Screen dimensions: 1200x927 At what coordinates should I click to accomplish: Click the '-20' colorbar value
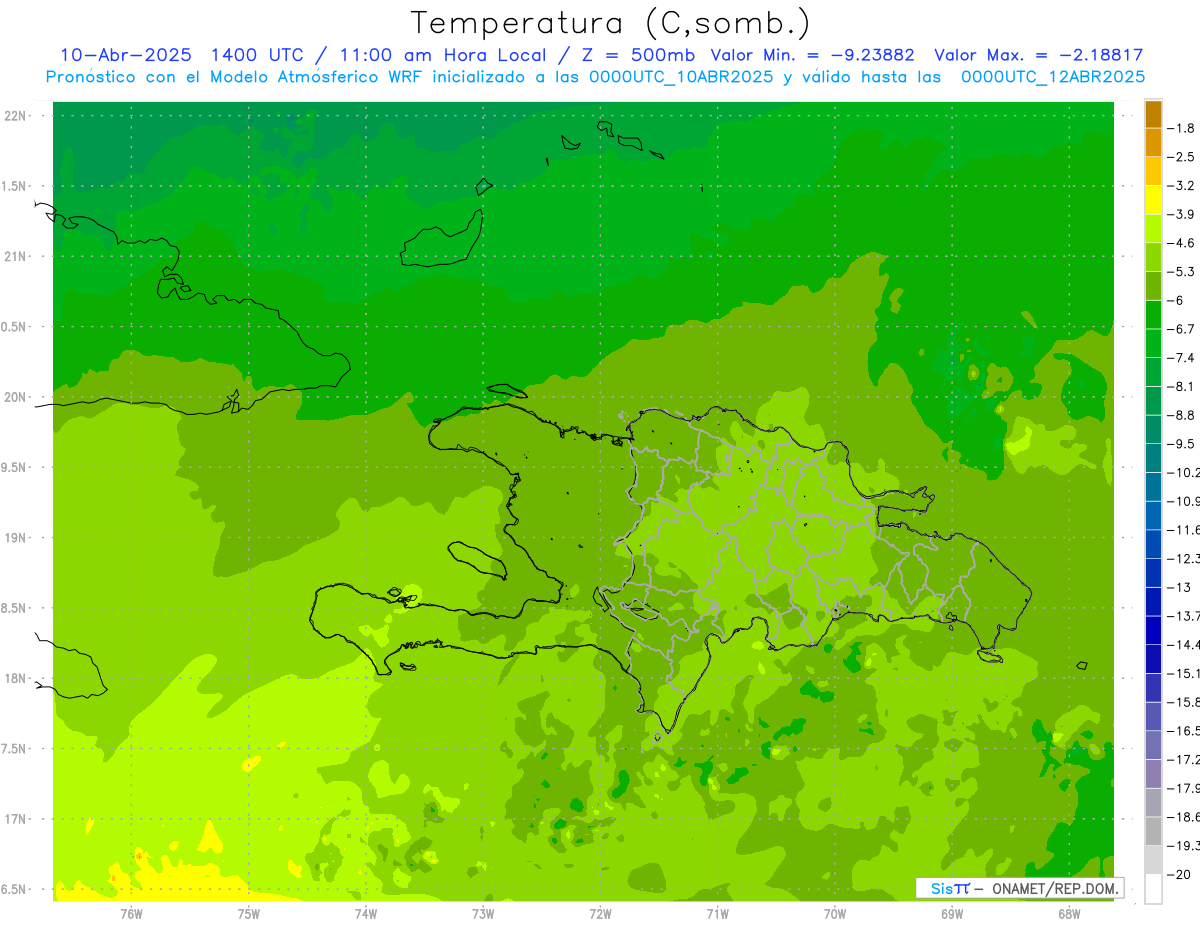(x=1180, y=874)
